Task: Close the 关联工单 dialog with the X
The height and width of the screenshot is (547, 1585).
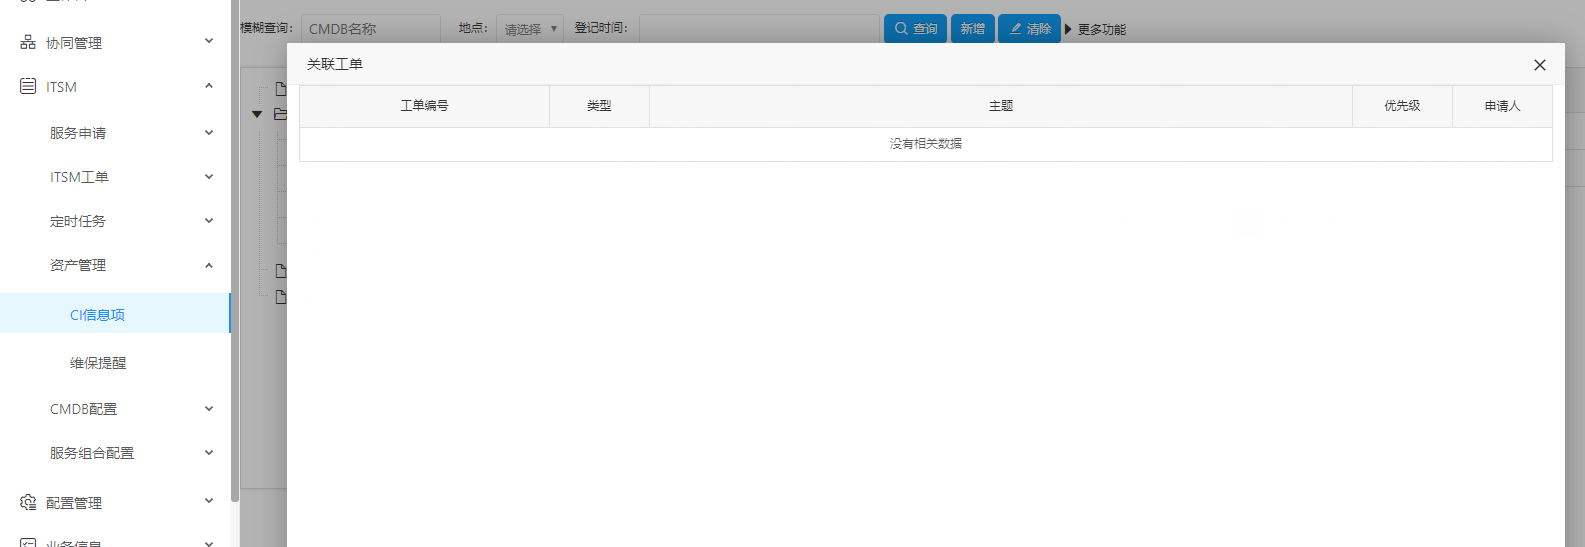Action: click(x=1539, y=65)
